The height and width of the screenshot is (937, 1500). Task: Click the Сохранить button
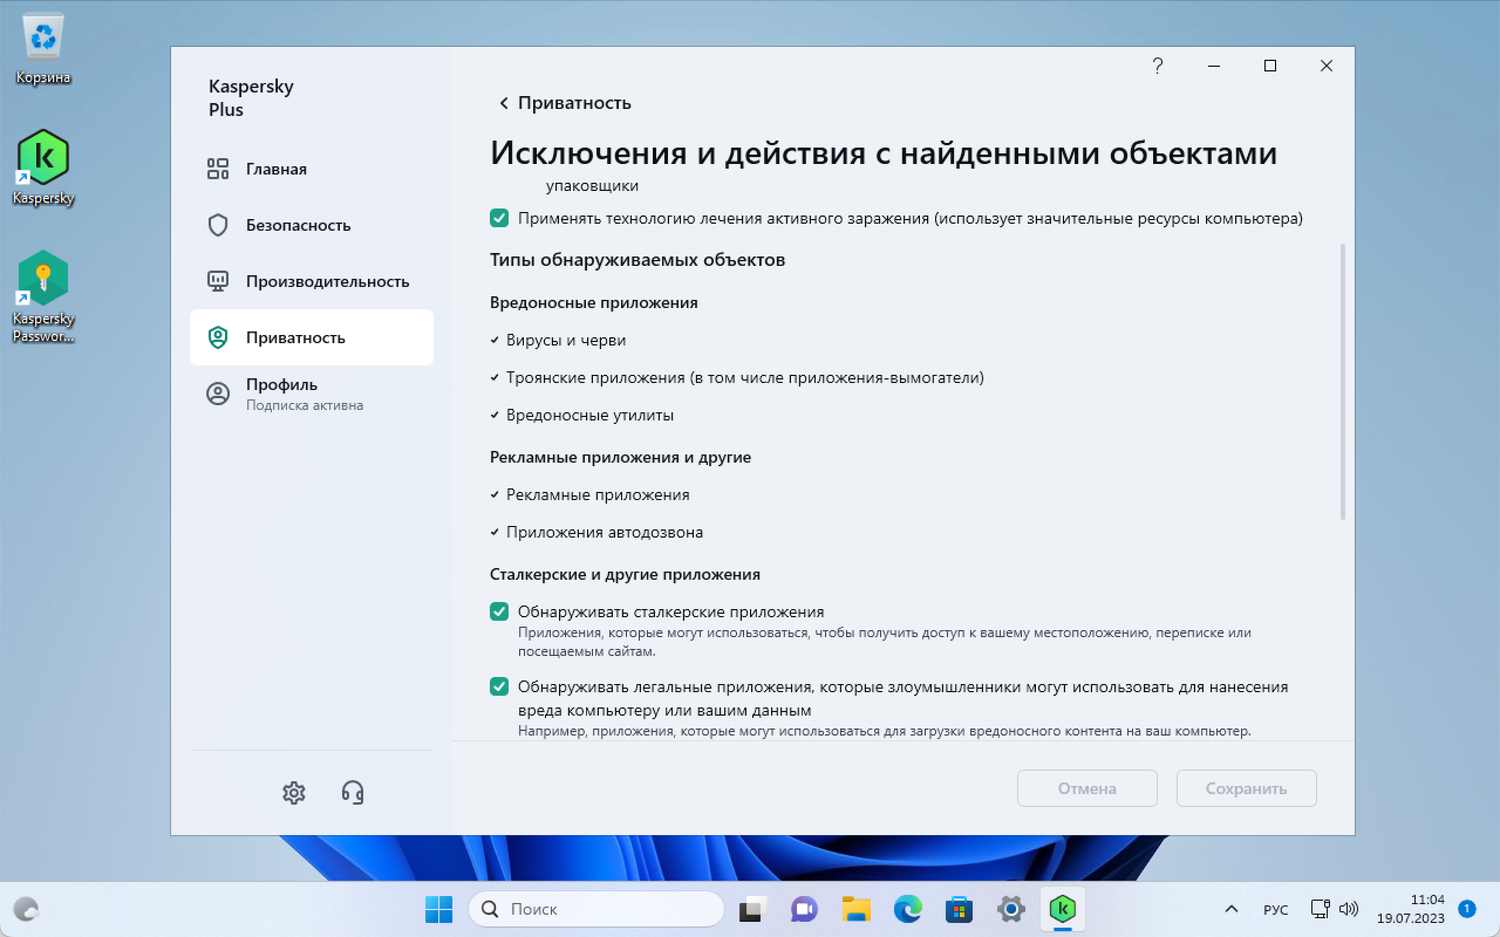pyautogui.click(x=1246, y=788)
